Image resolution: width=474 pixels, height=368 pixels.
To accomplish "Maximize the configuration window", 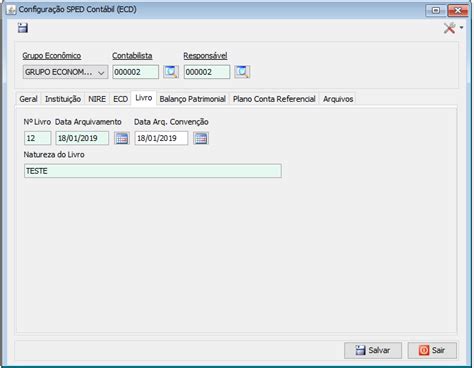I will click(x=436, y=10).
